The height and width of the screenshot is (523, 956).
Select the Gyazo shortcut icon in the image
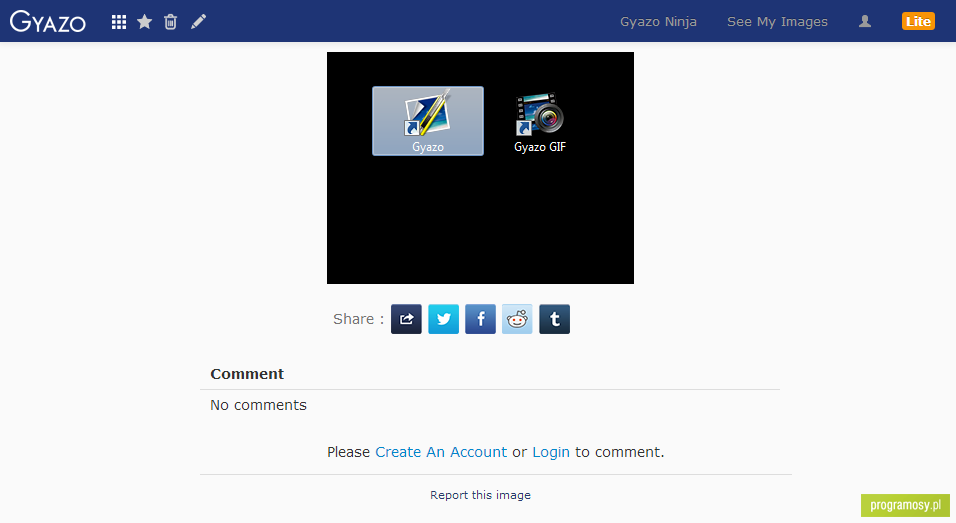point(428,121)
